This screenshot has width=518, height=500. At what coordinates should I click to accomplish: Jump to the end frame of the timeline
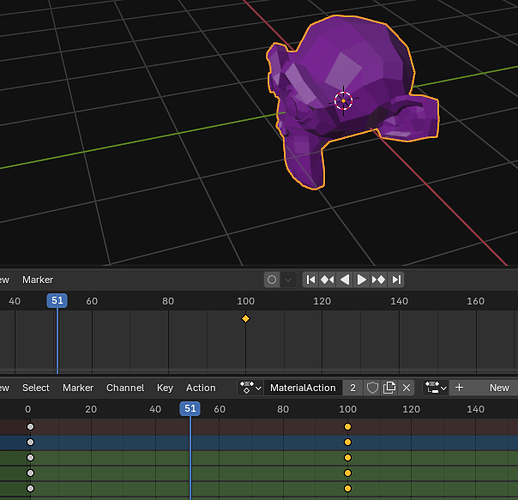(x=396, y=280)
